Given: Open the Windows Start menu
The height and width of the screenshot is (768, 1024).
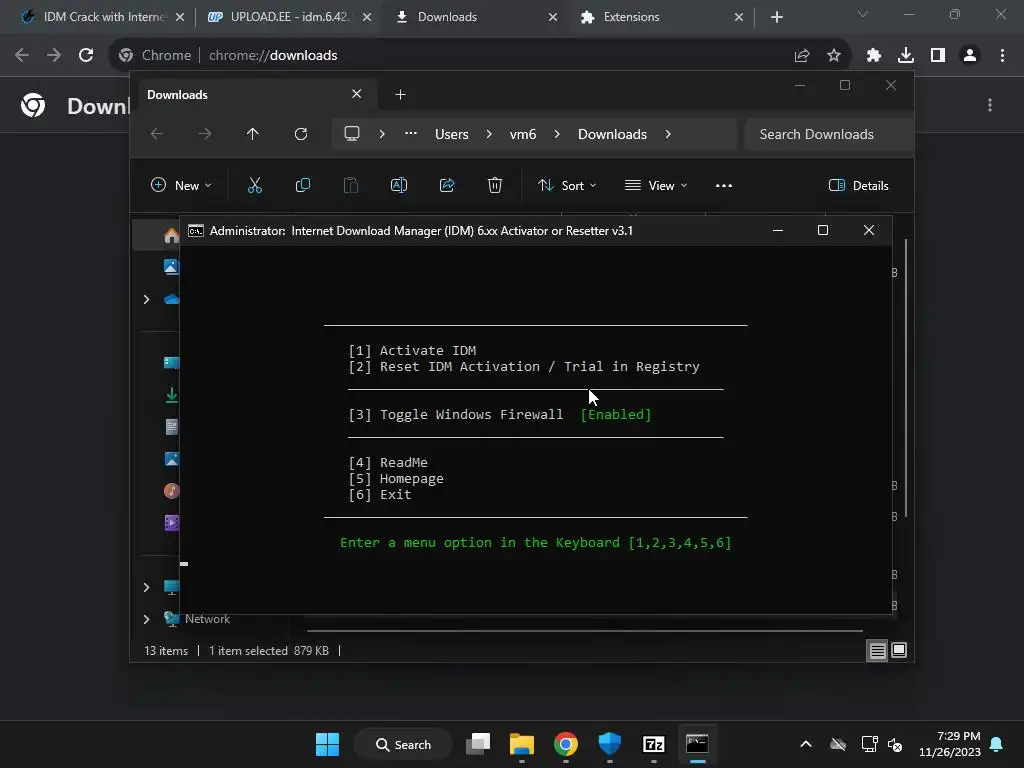Looking at the screenshot, I should (x=327, y=744).
